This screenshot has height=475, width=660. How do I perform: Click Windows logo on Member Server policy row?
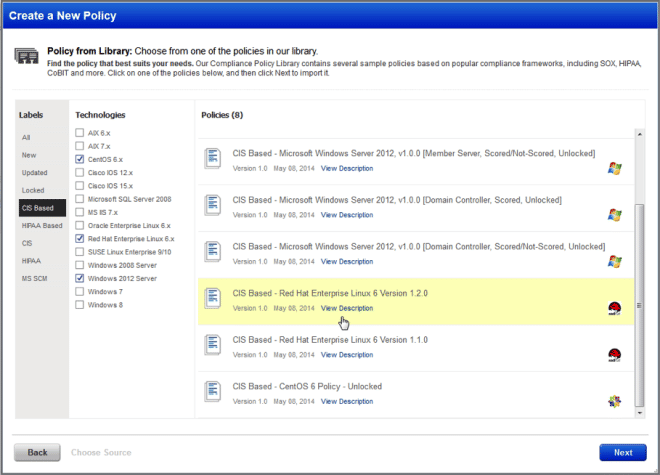(615, 168)
